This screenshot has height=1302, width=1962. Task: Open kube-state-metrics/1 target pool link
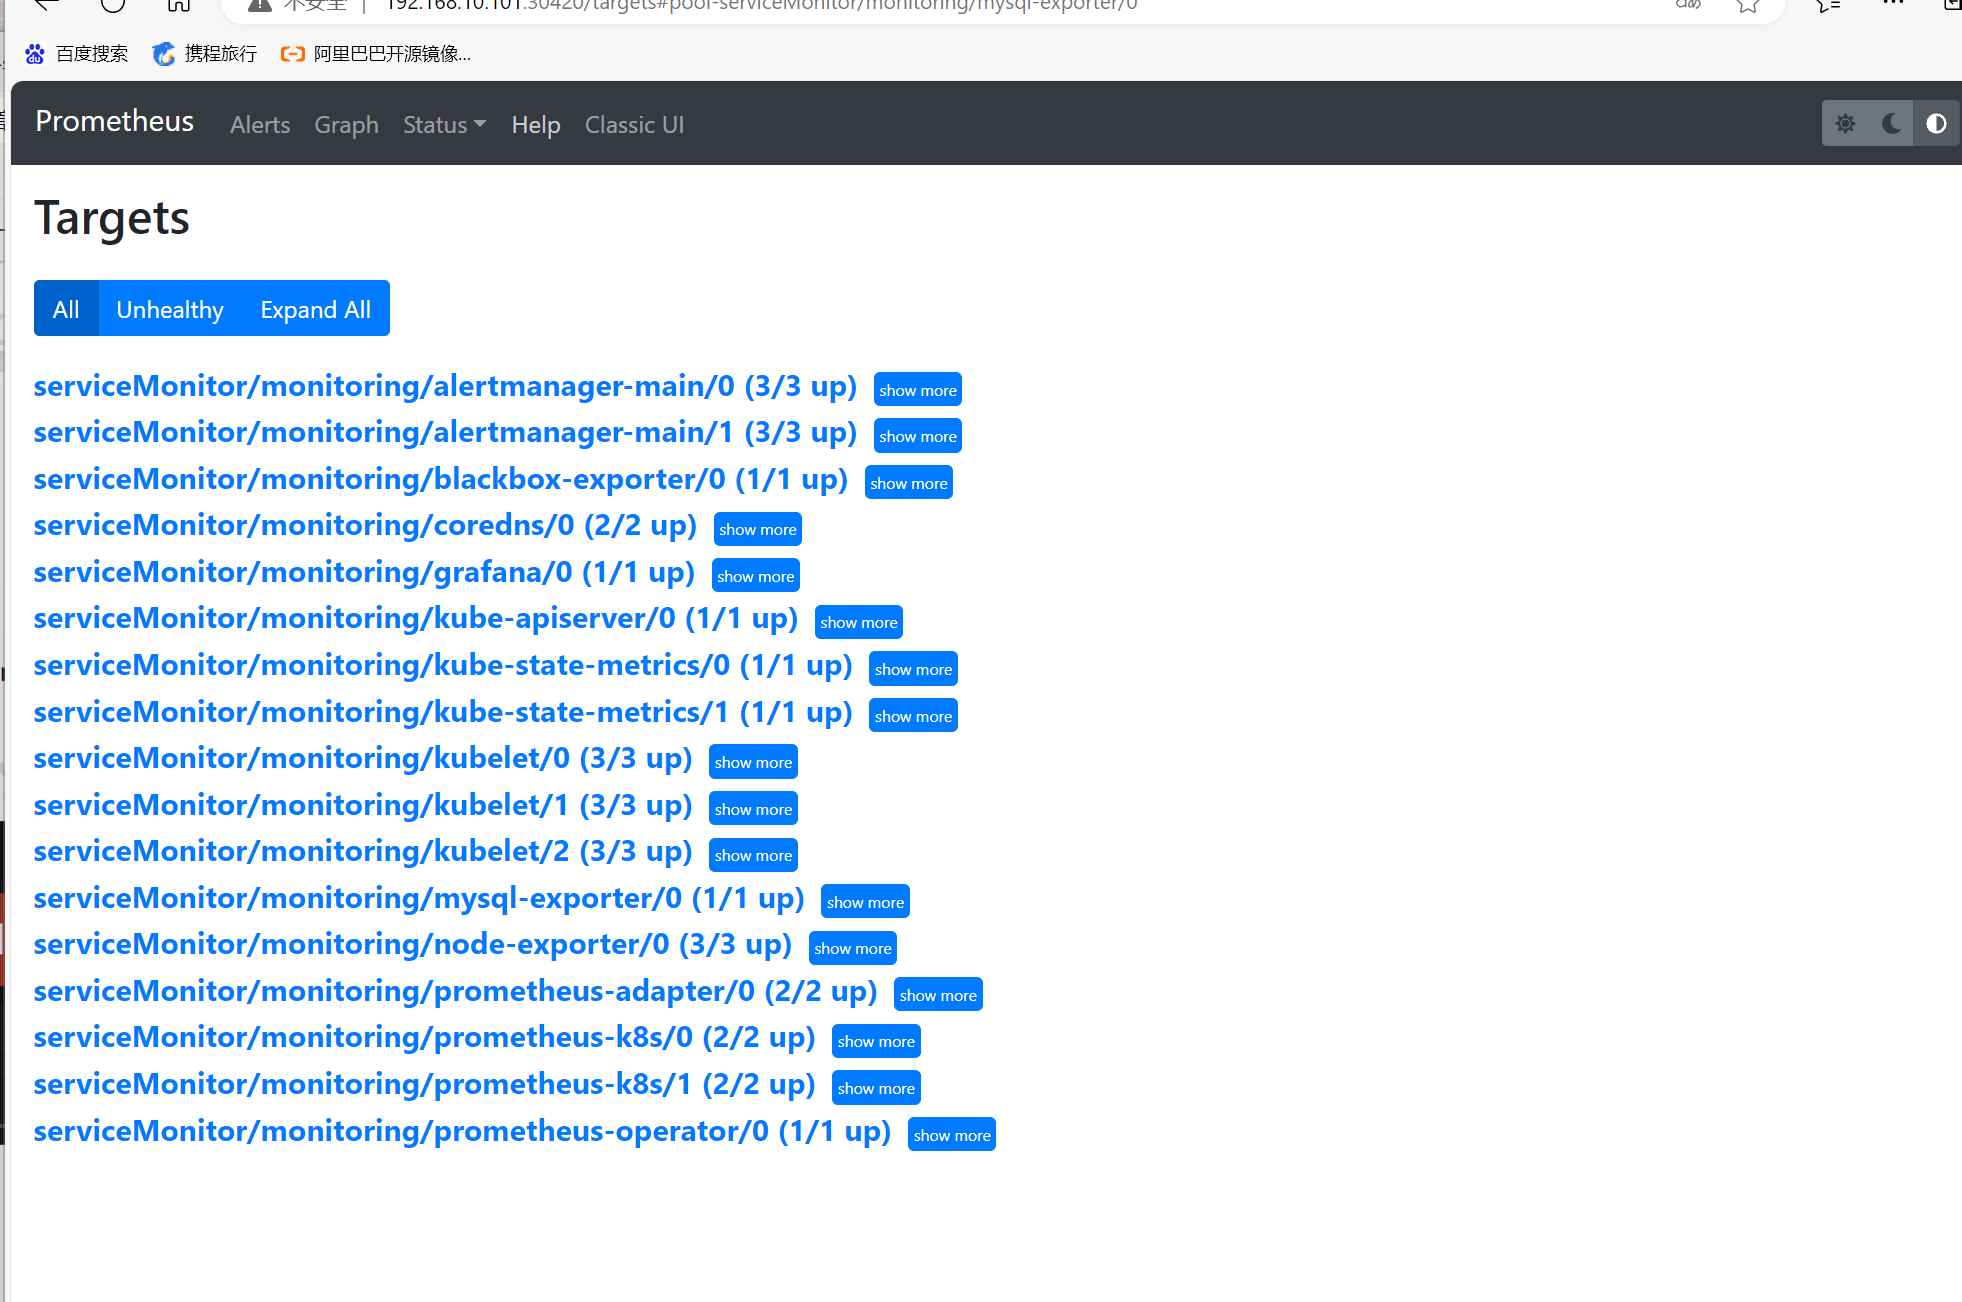[x=443, y=713]
